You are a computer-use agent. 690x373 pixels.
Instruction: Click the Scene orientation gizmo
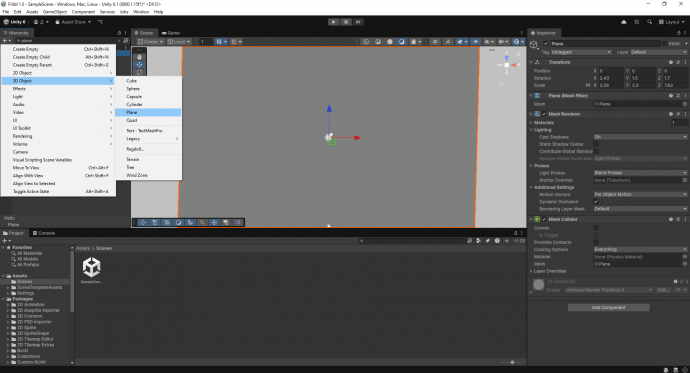[x=506, y=65]
